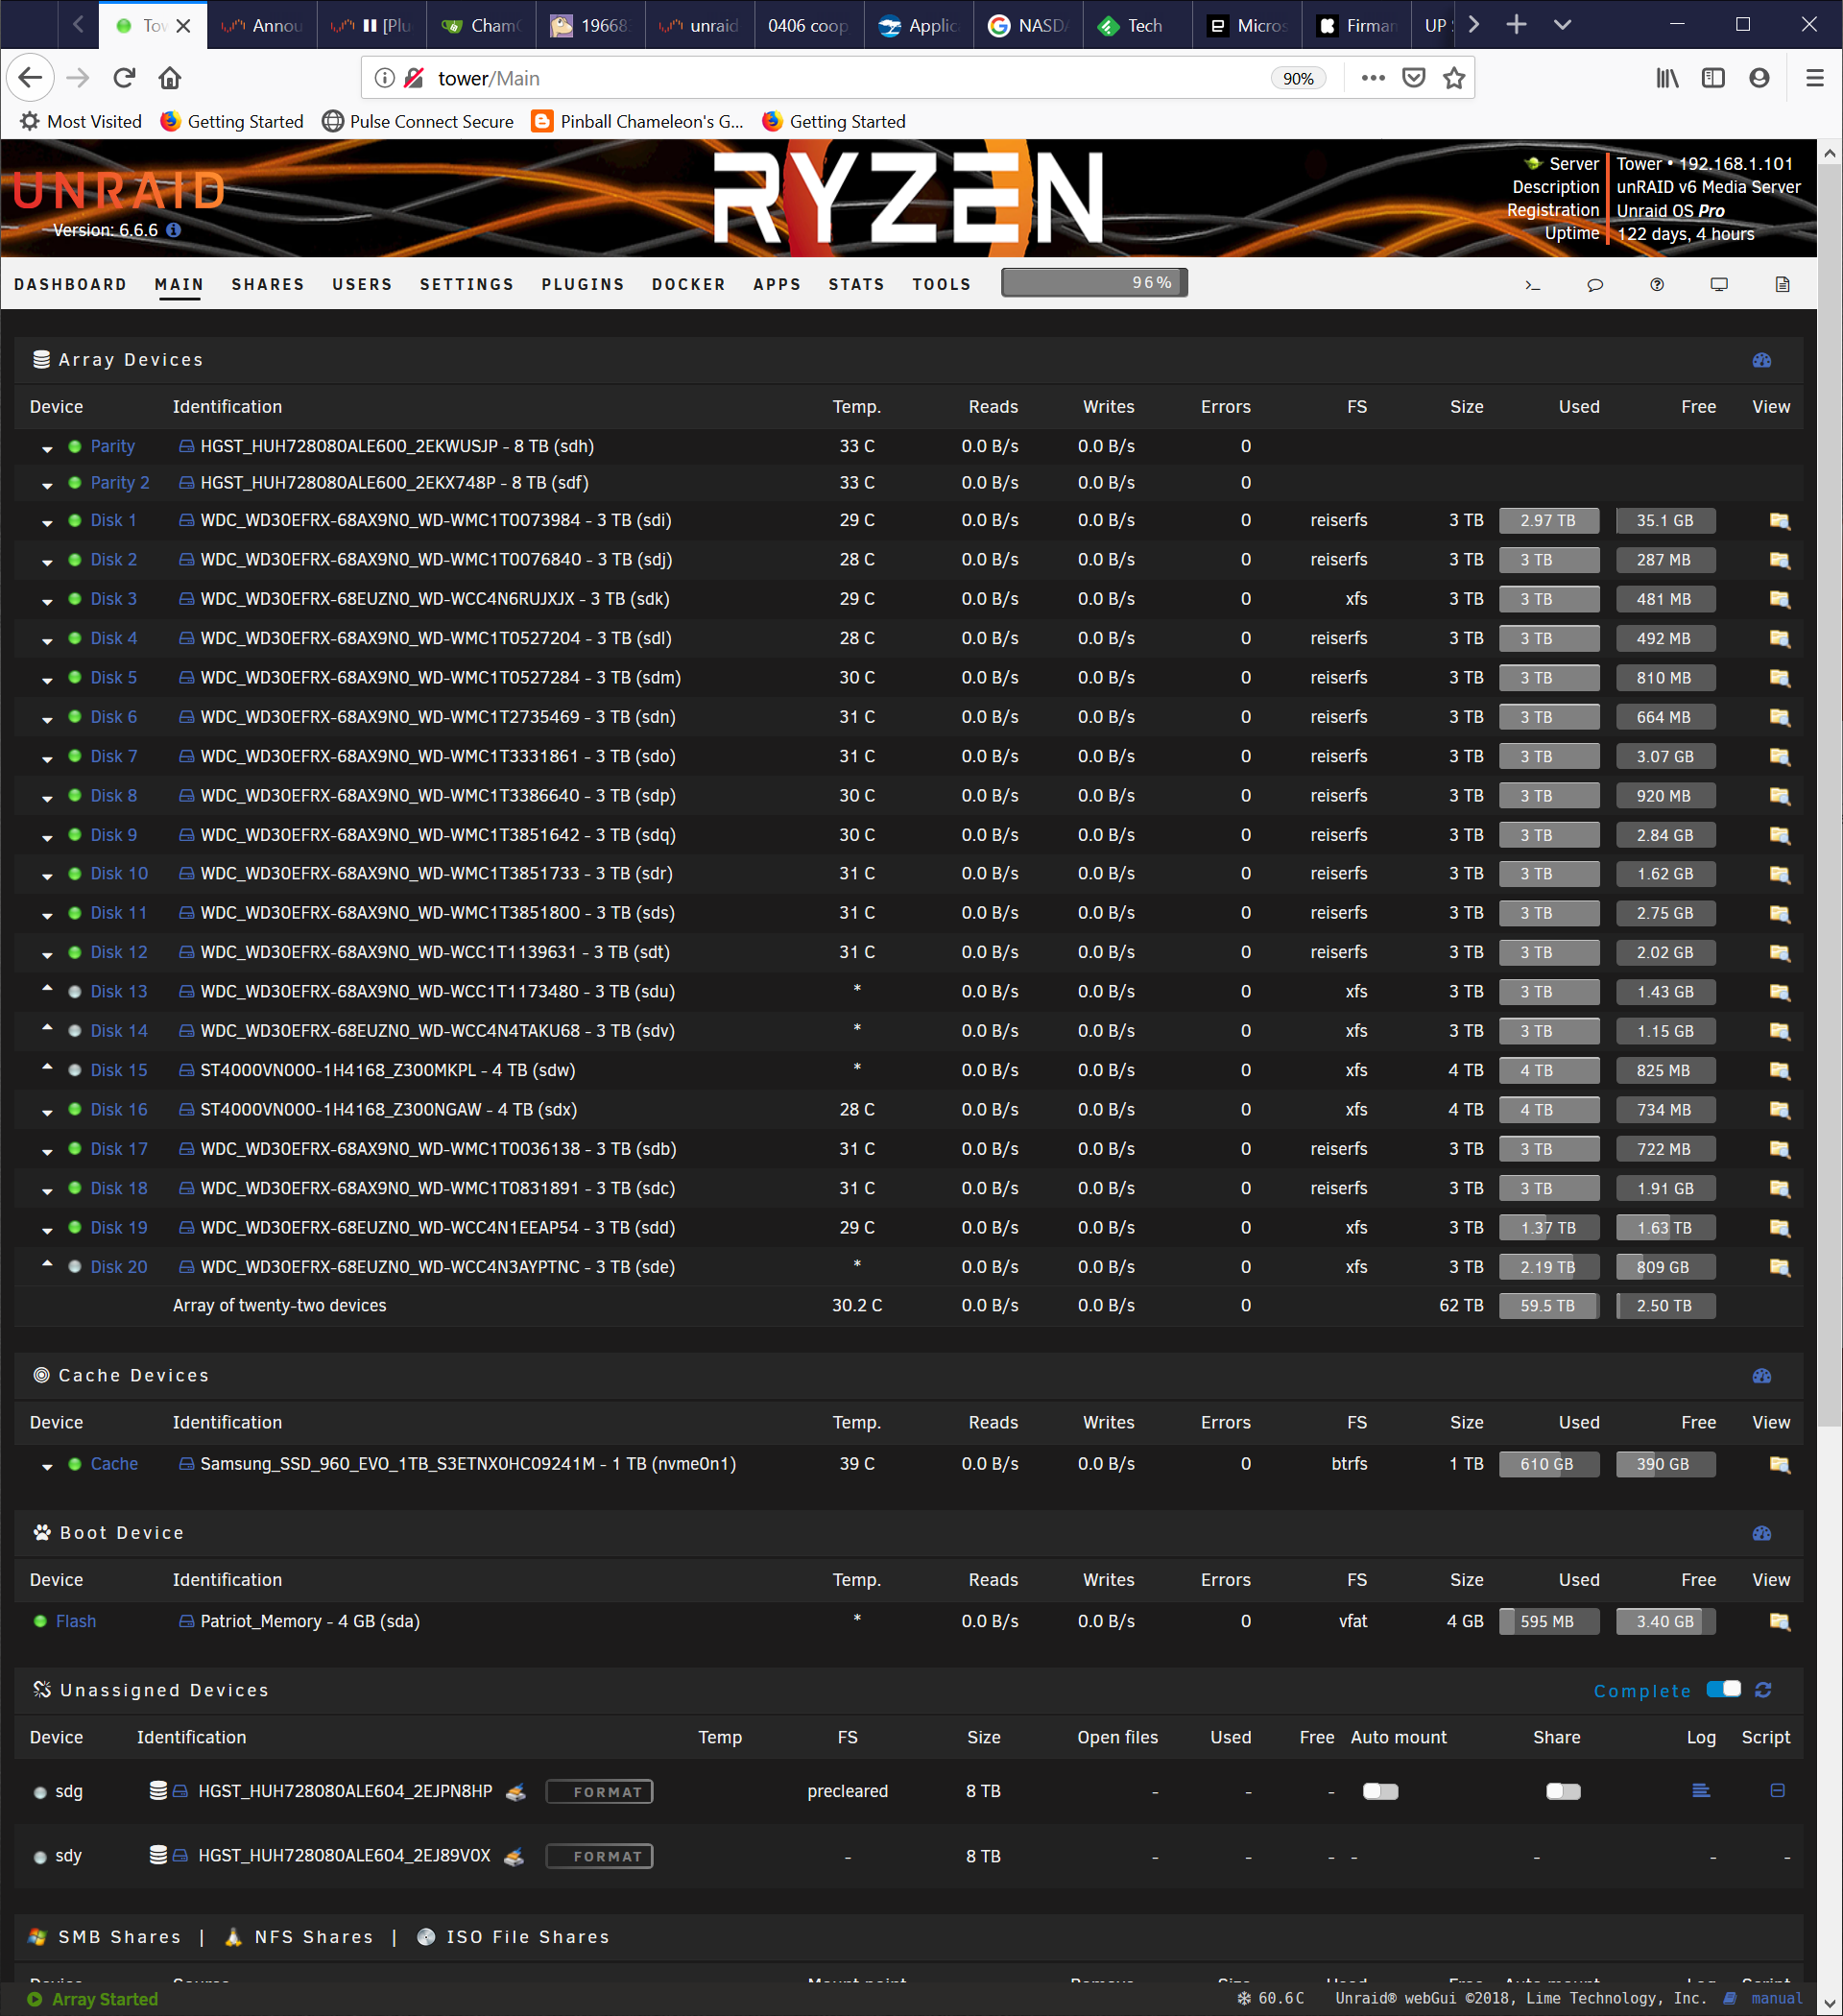The width and height of the screenshot is (1843, 2016).
Task: Click the Array Devices dashboard gauge icon
Action: tap(1762, 360)
